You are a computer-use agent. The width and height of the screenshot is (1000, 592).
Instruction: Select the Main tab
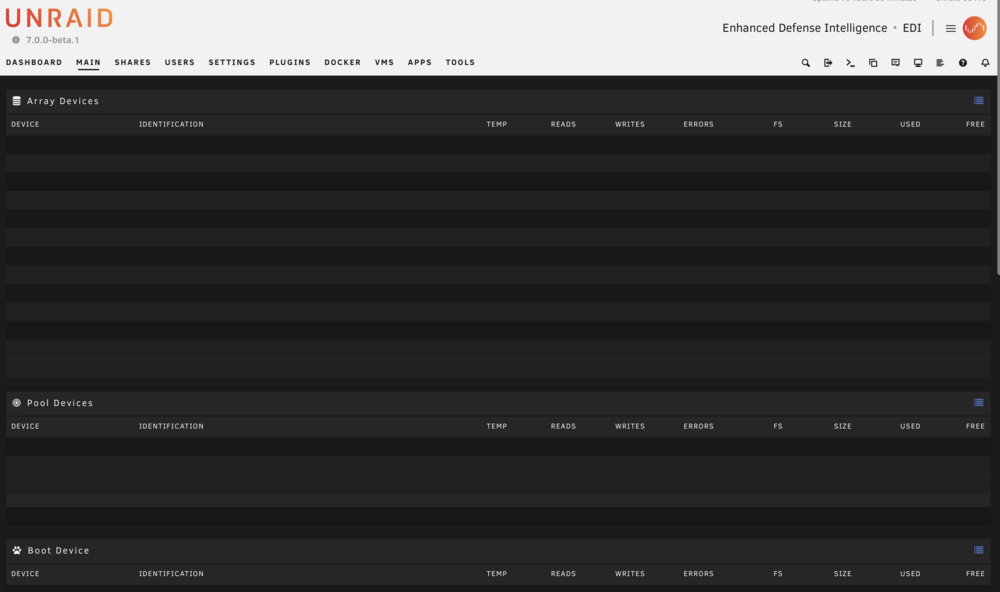[88, 63]
